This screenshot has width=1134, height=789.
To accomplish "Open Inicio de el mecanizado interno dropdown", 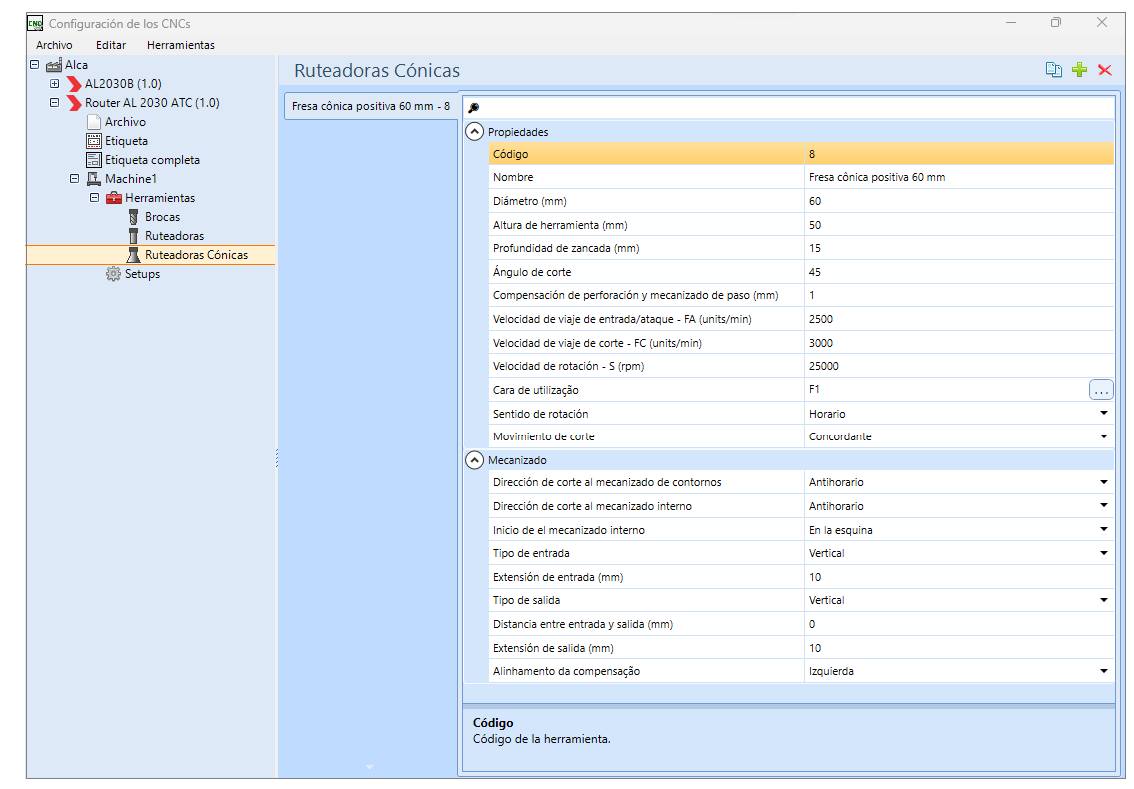I will click(x=1104, y=529).
